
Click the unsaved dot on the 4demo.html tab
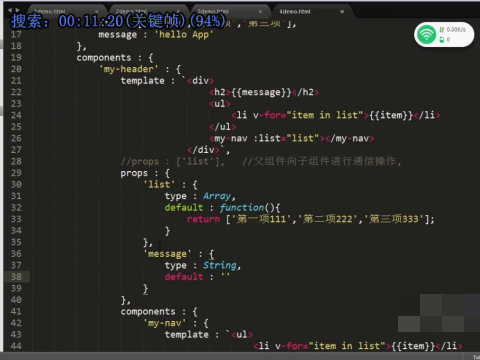tap(342, 12)
